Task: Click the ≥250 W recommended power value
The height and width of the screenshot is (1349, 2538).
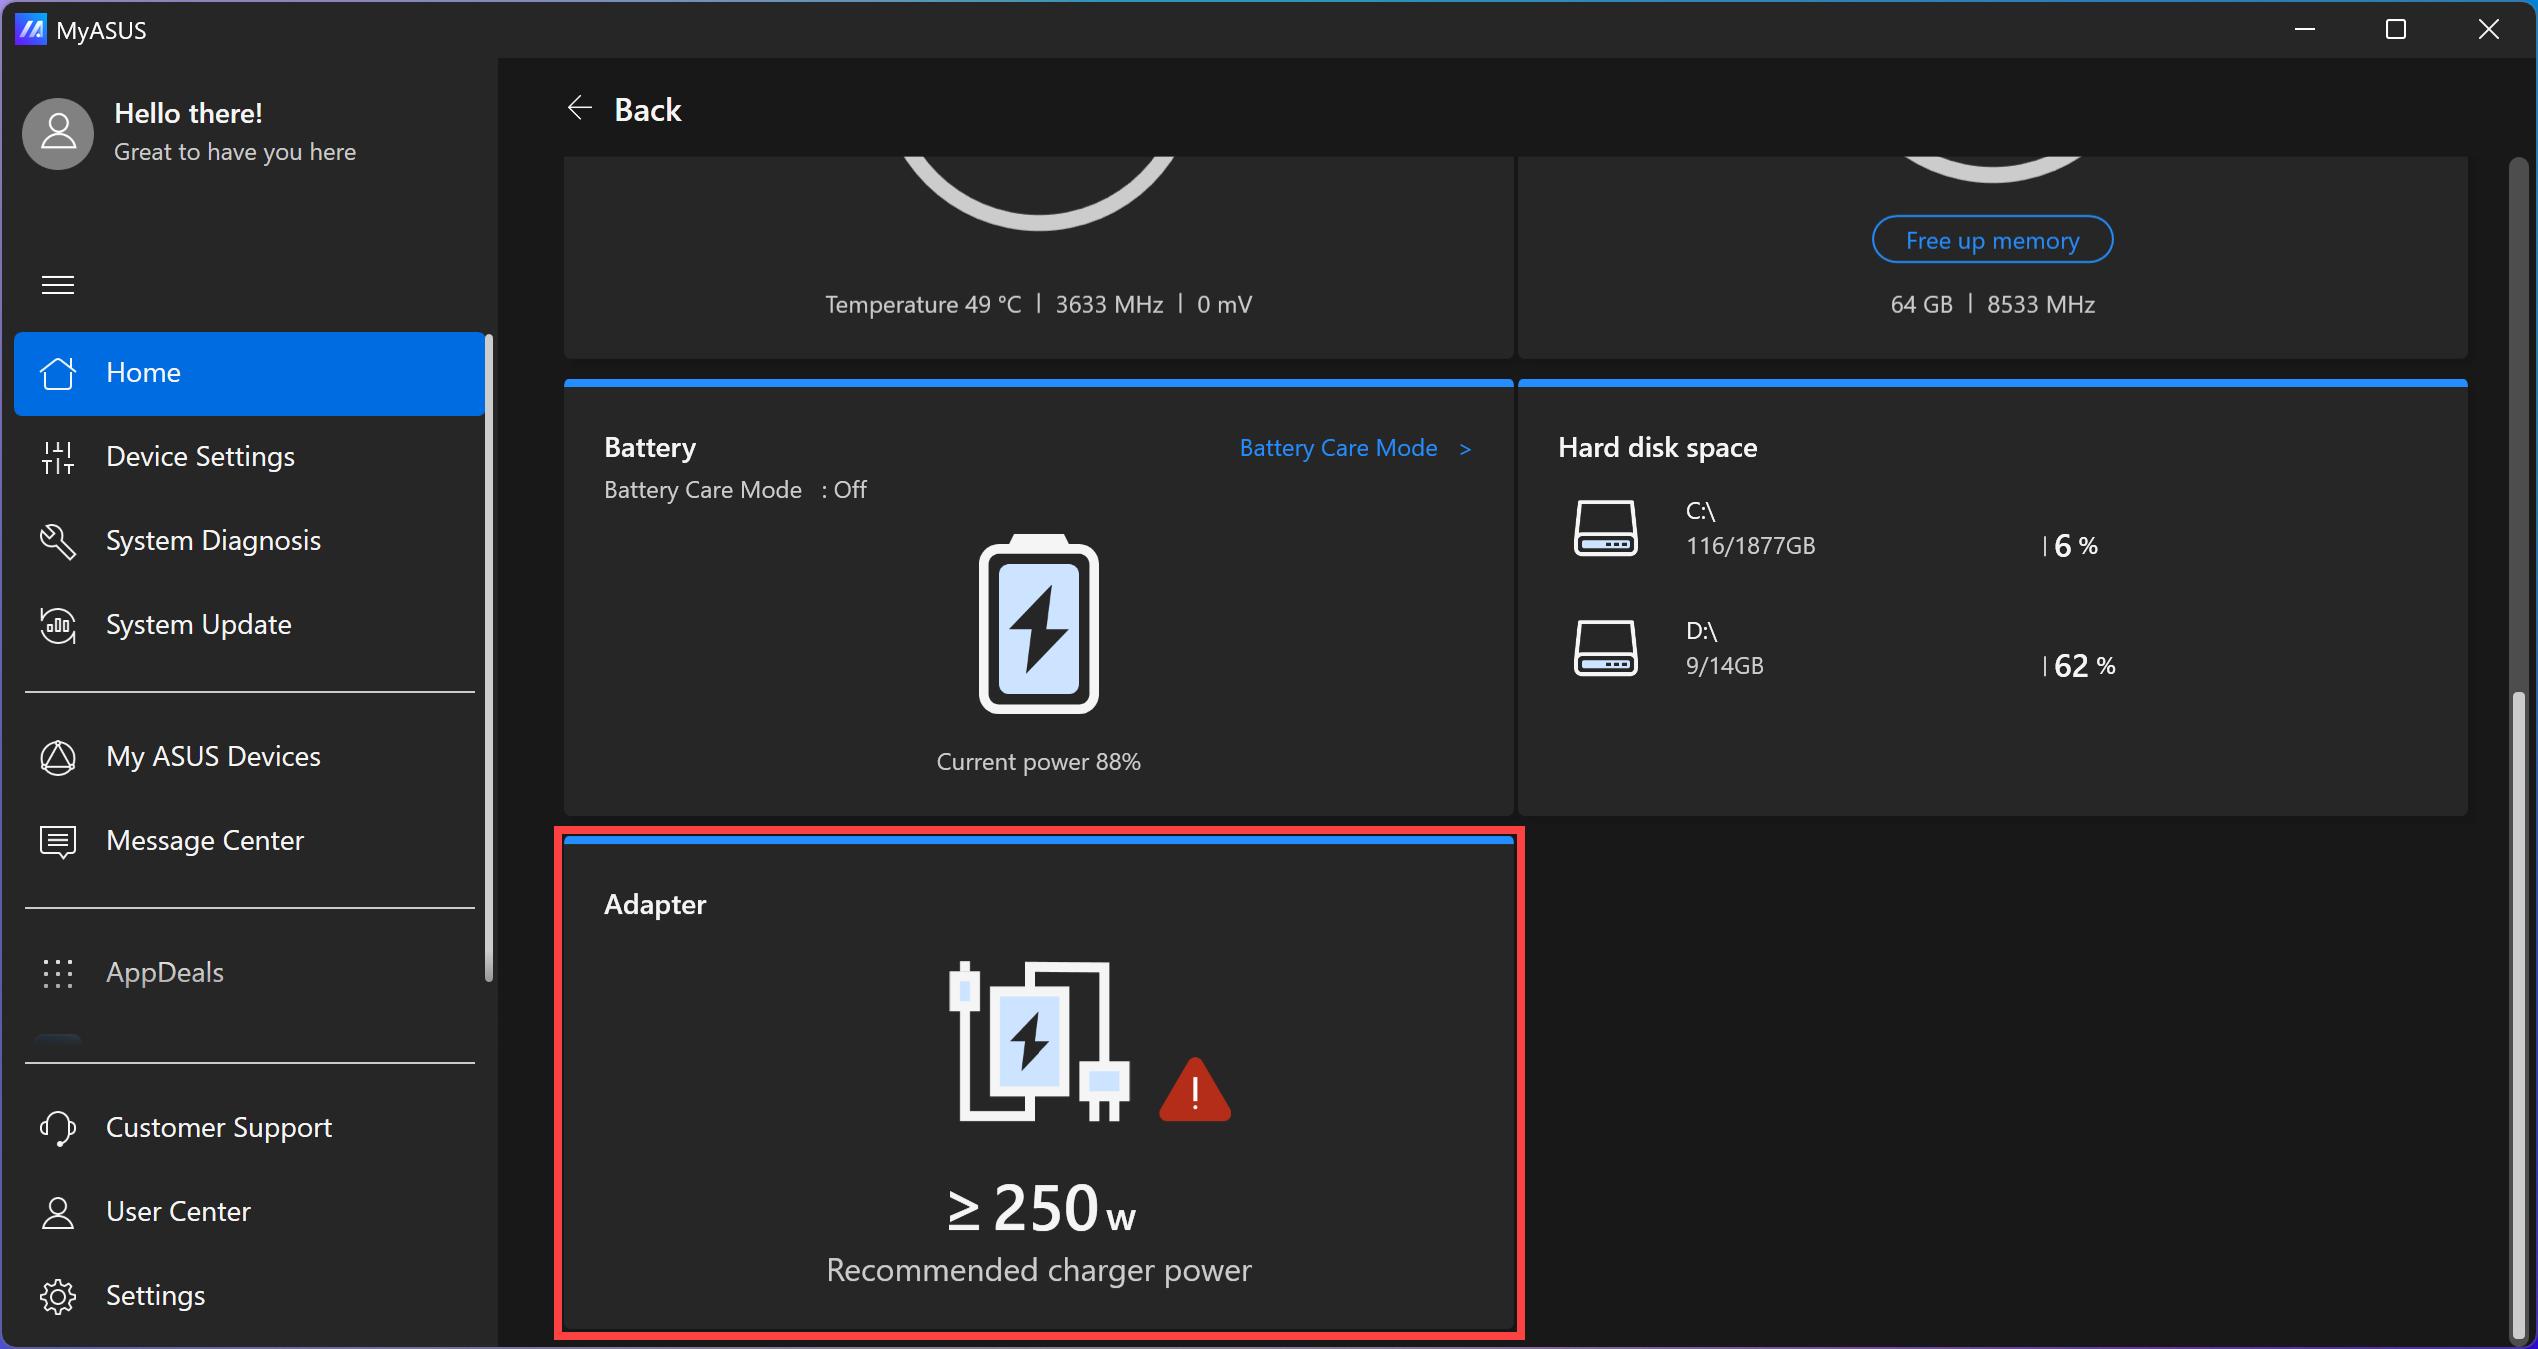Action: 1040,1208
